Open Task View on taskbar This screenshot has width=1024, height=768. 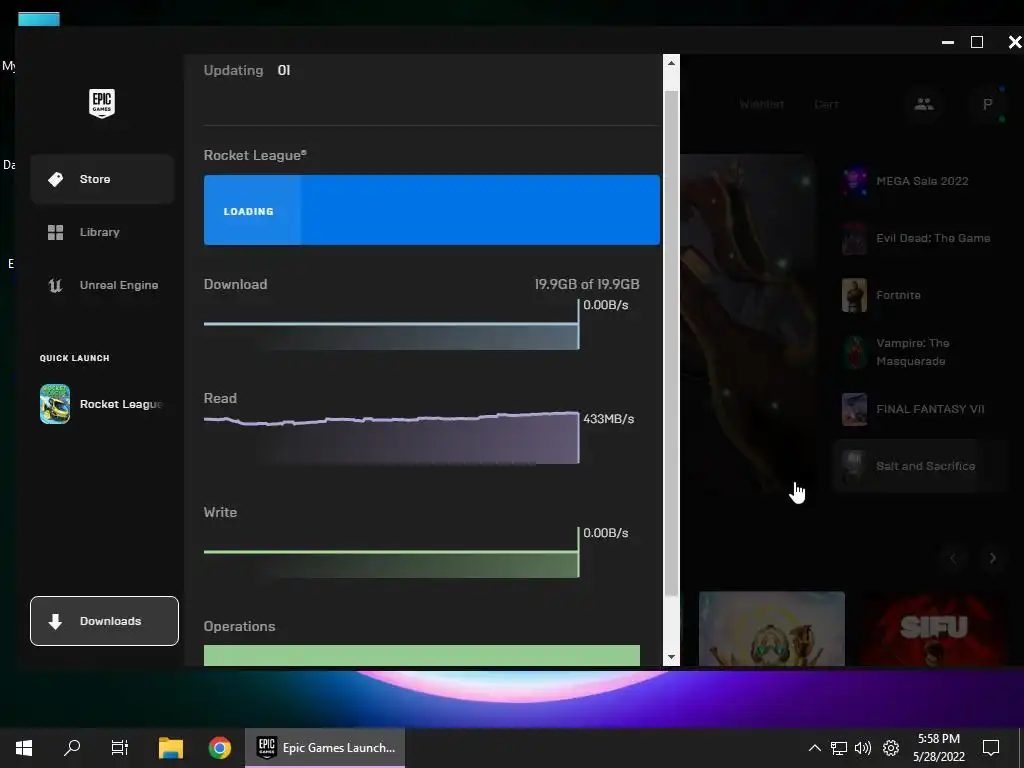click(120, 748)
